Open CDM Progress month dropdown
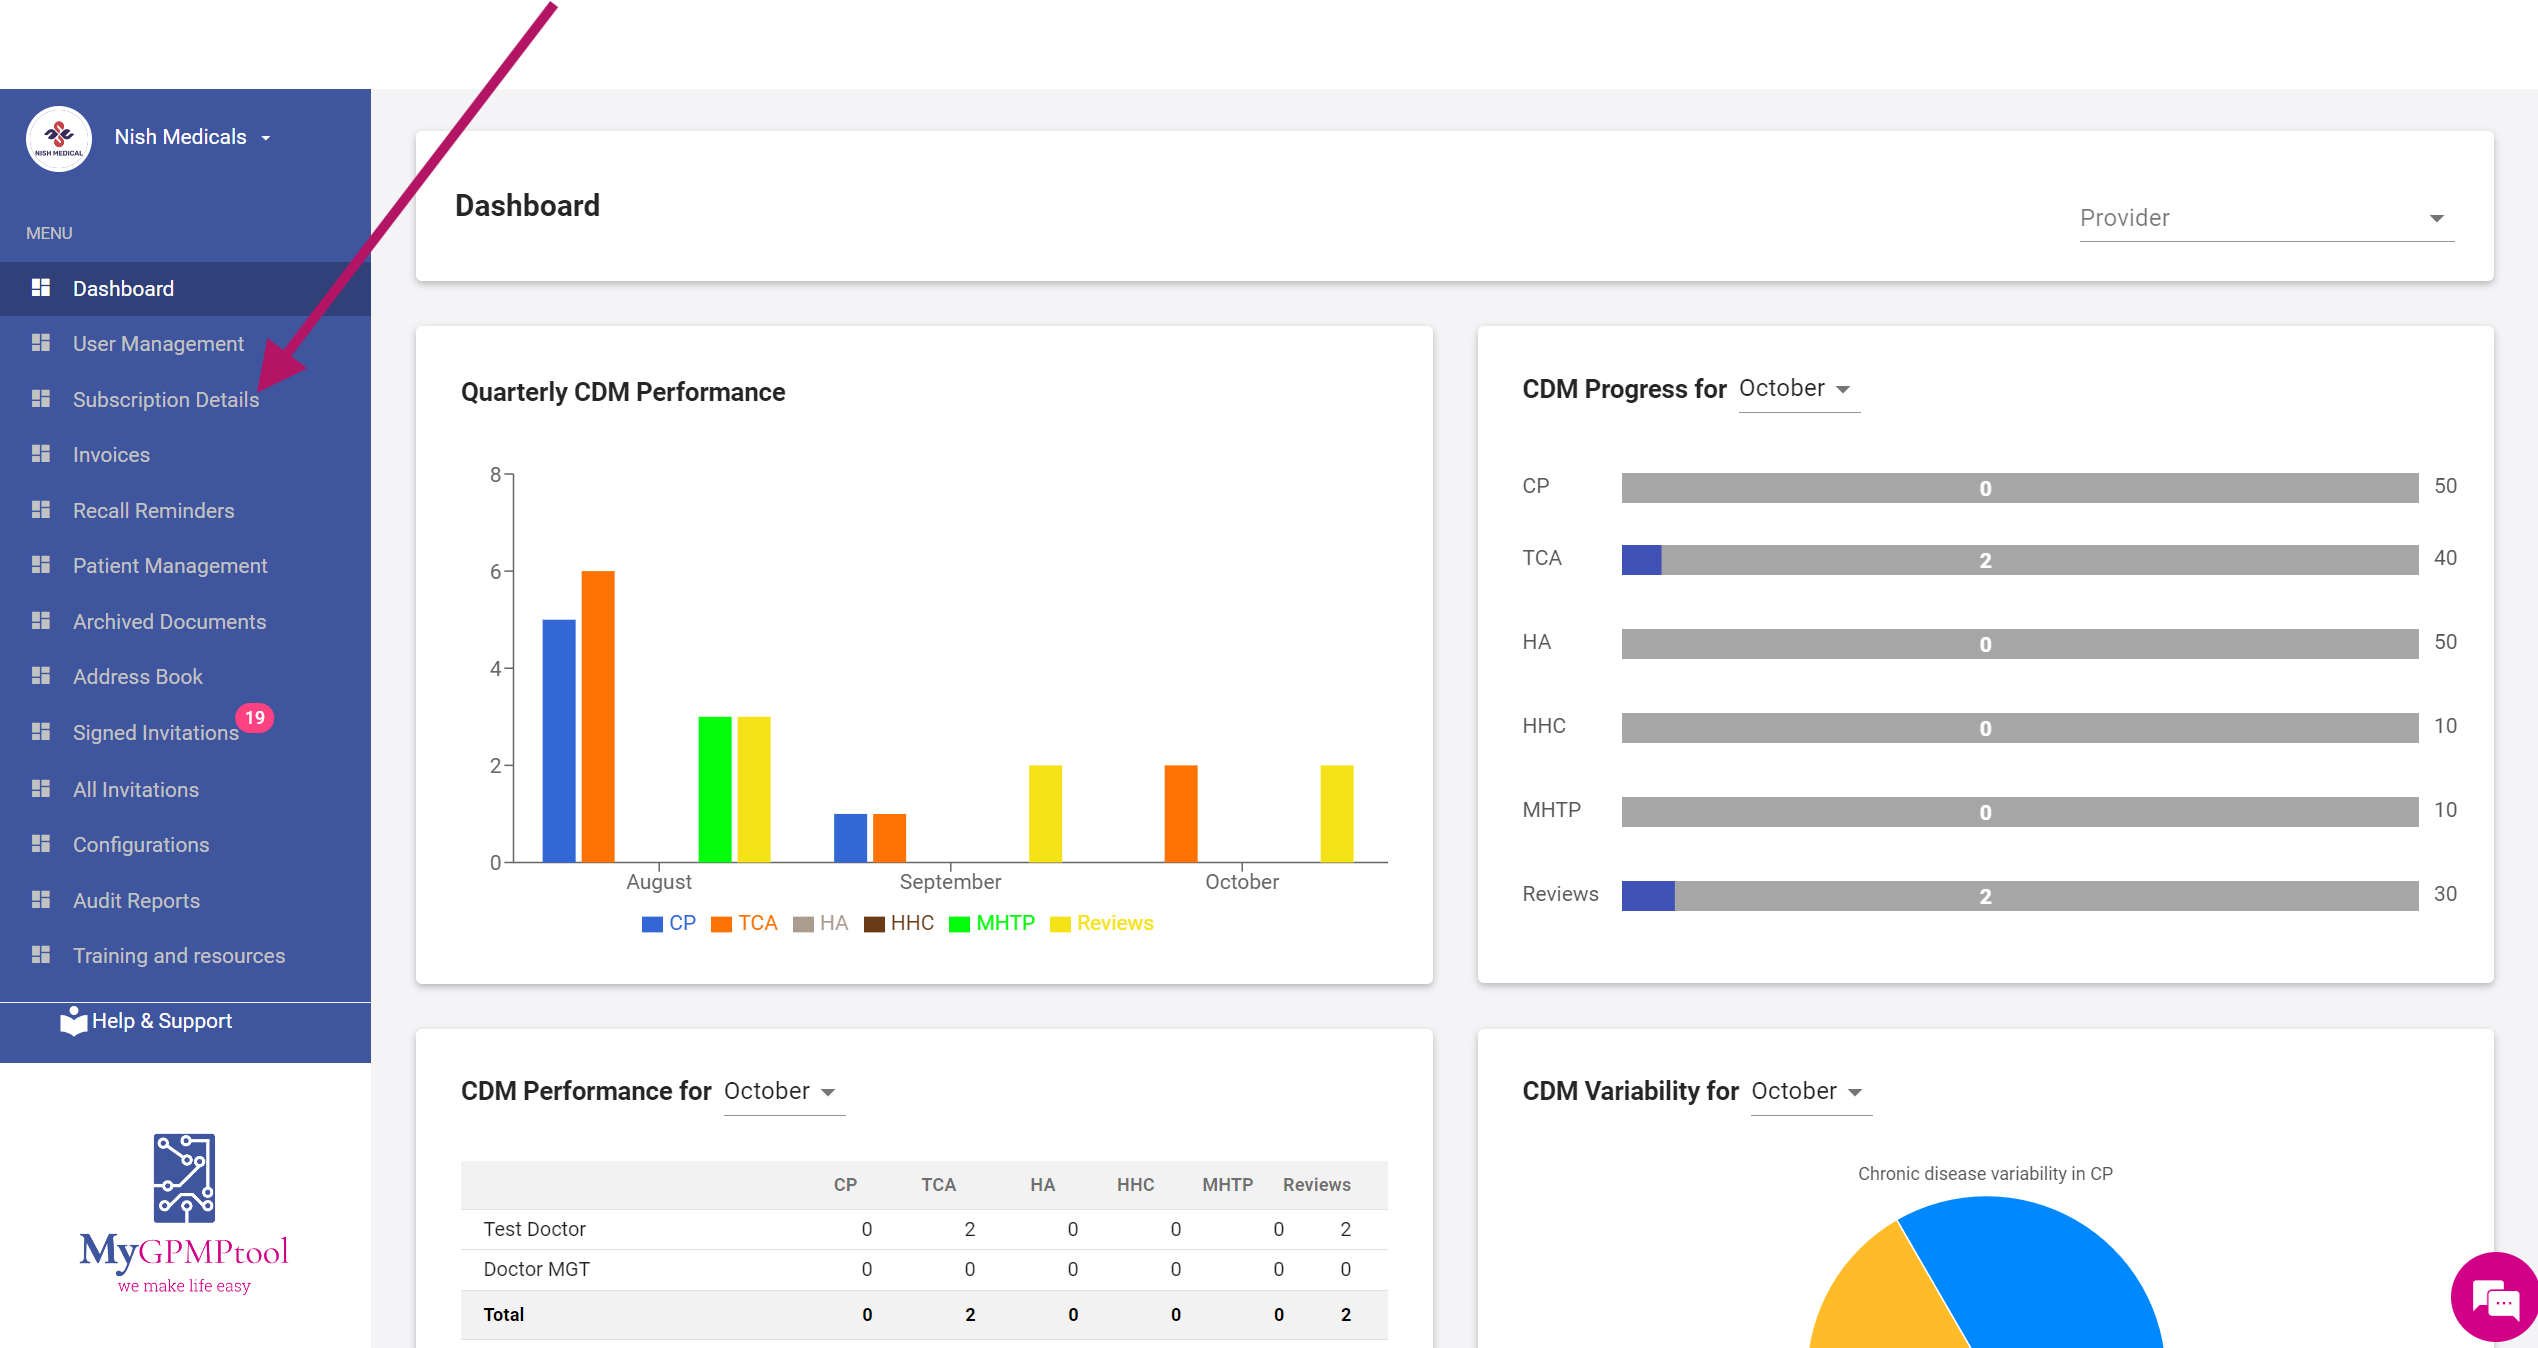 pos(1798,389)
